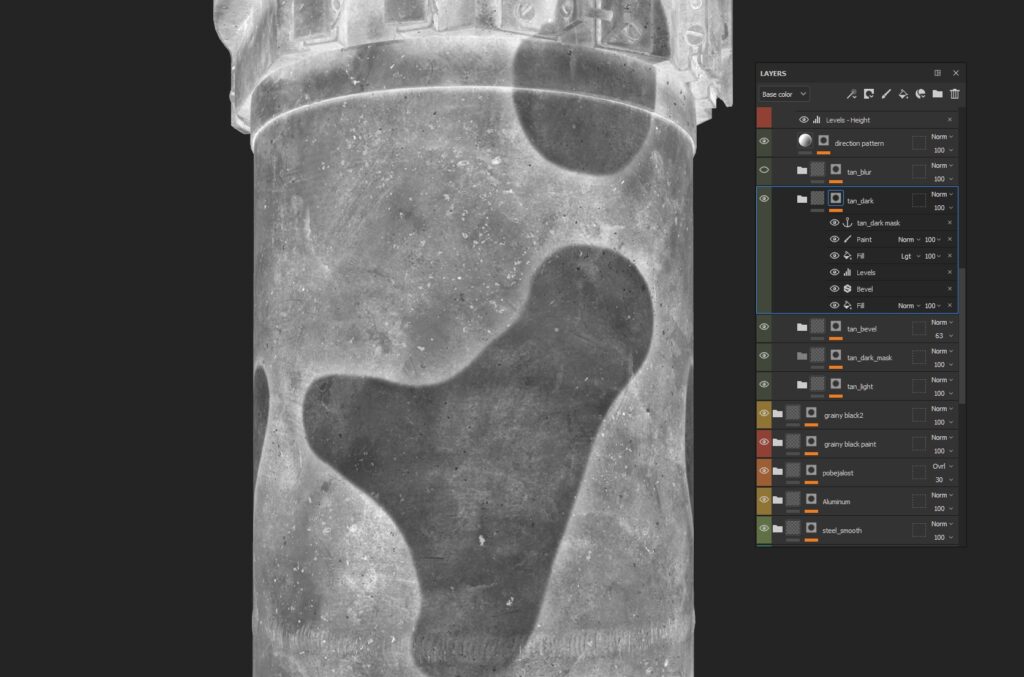Select the direction pattern layer mask
The height and width of the screenshot is (677, 1024).
(824, 140)
